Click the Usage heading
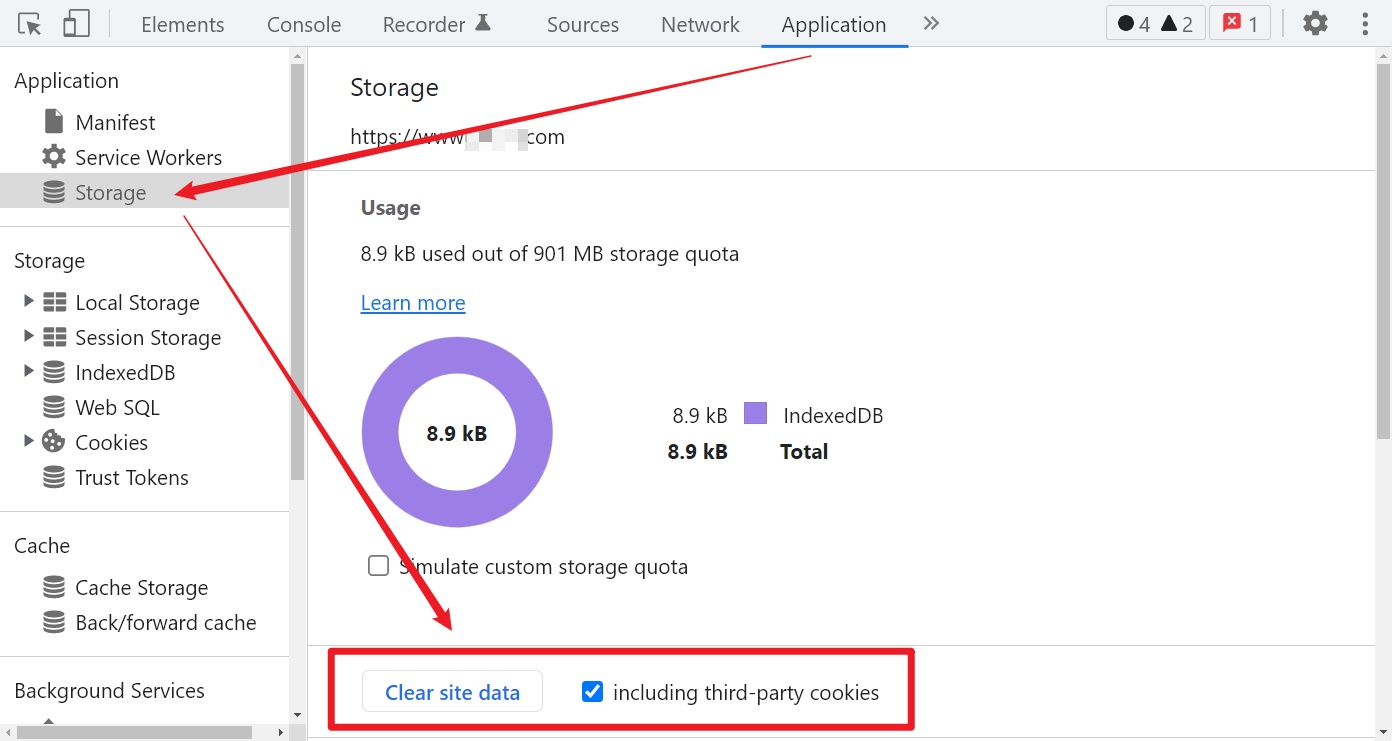 pyautogui.click(x=390, y=207)
